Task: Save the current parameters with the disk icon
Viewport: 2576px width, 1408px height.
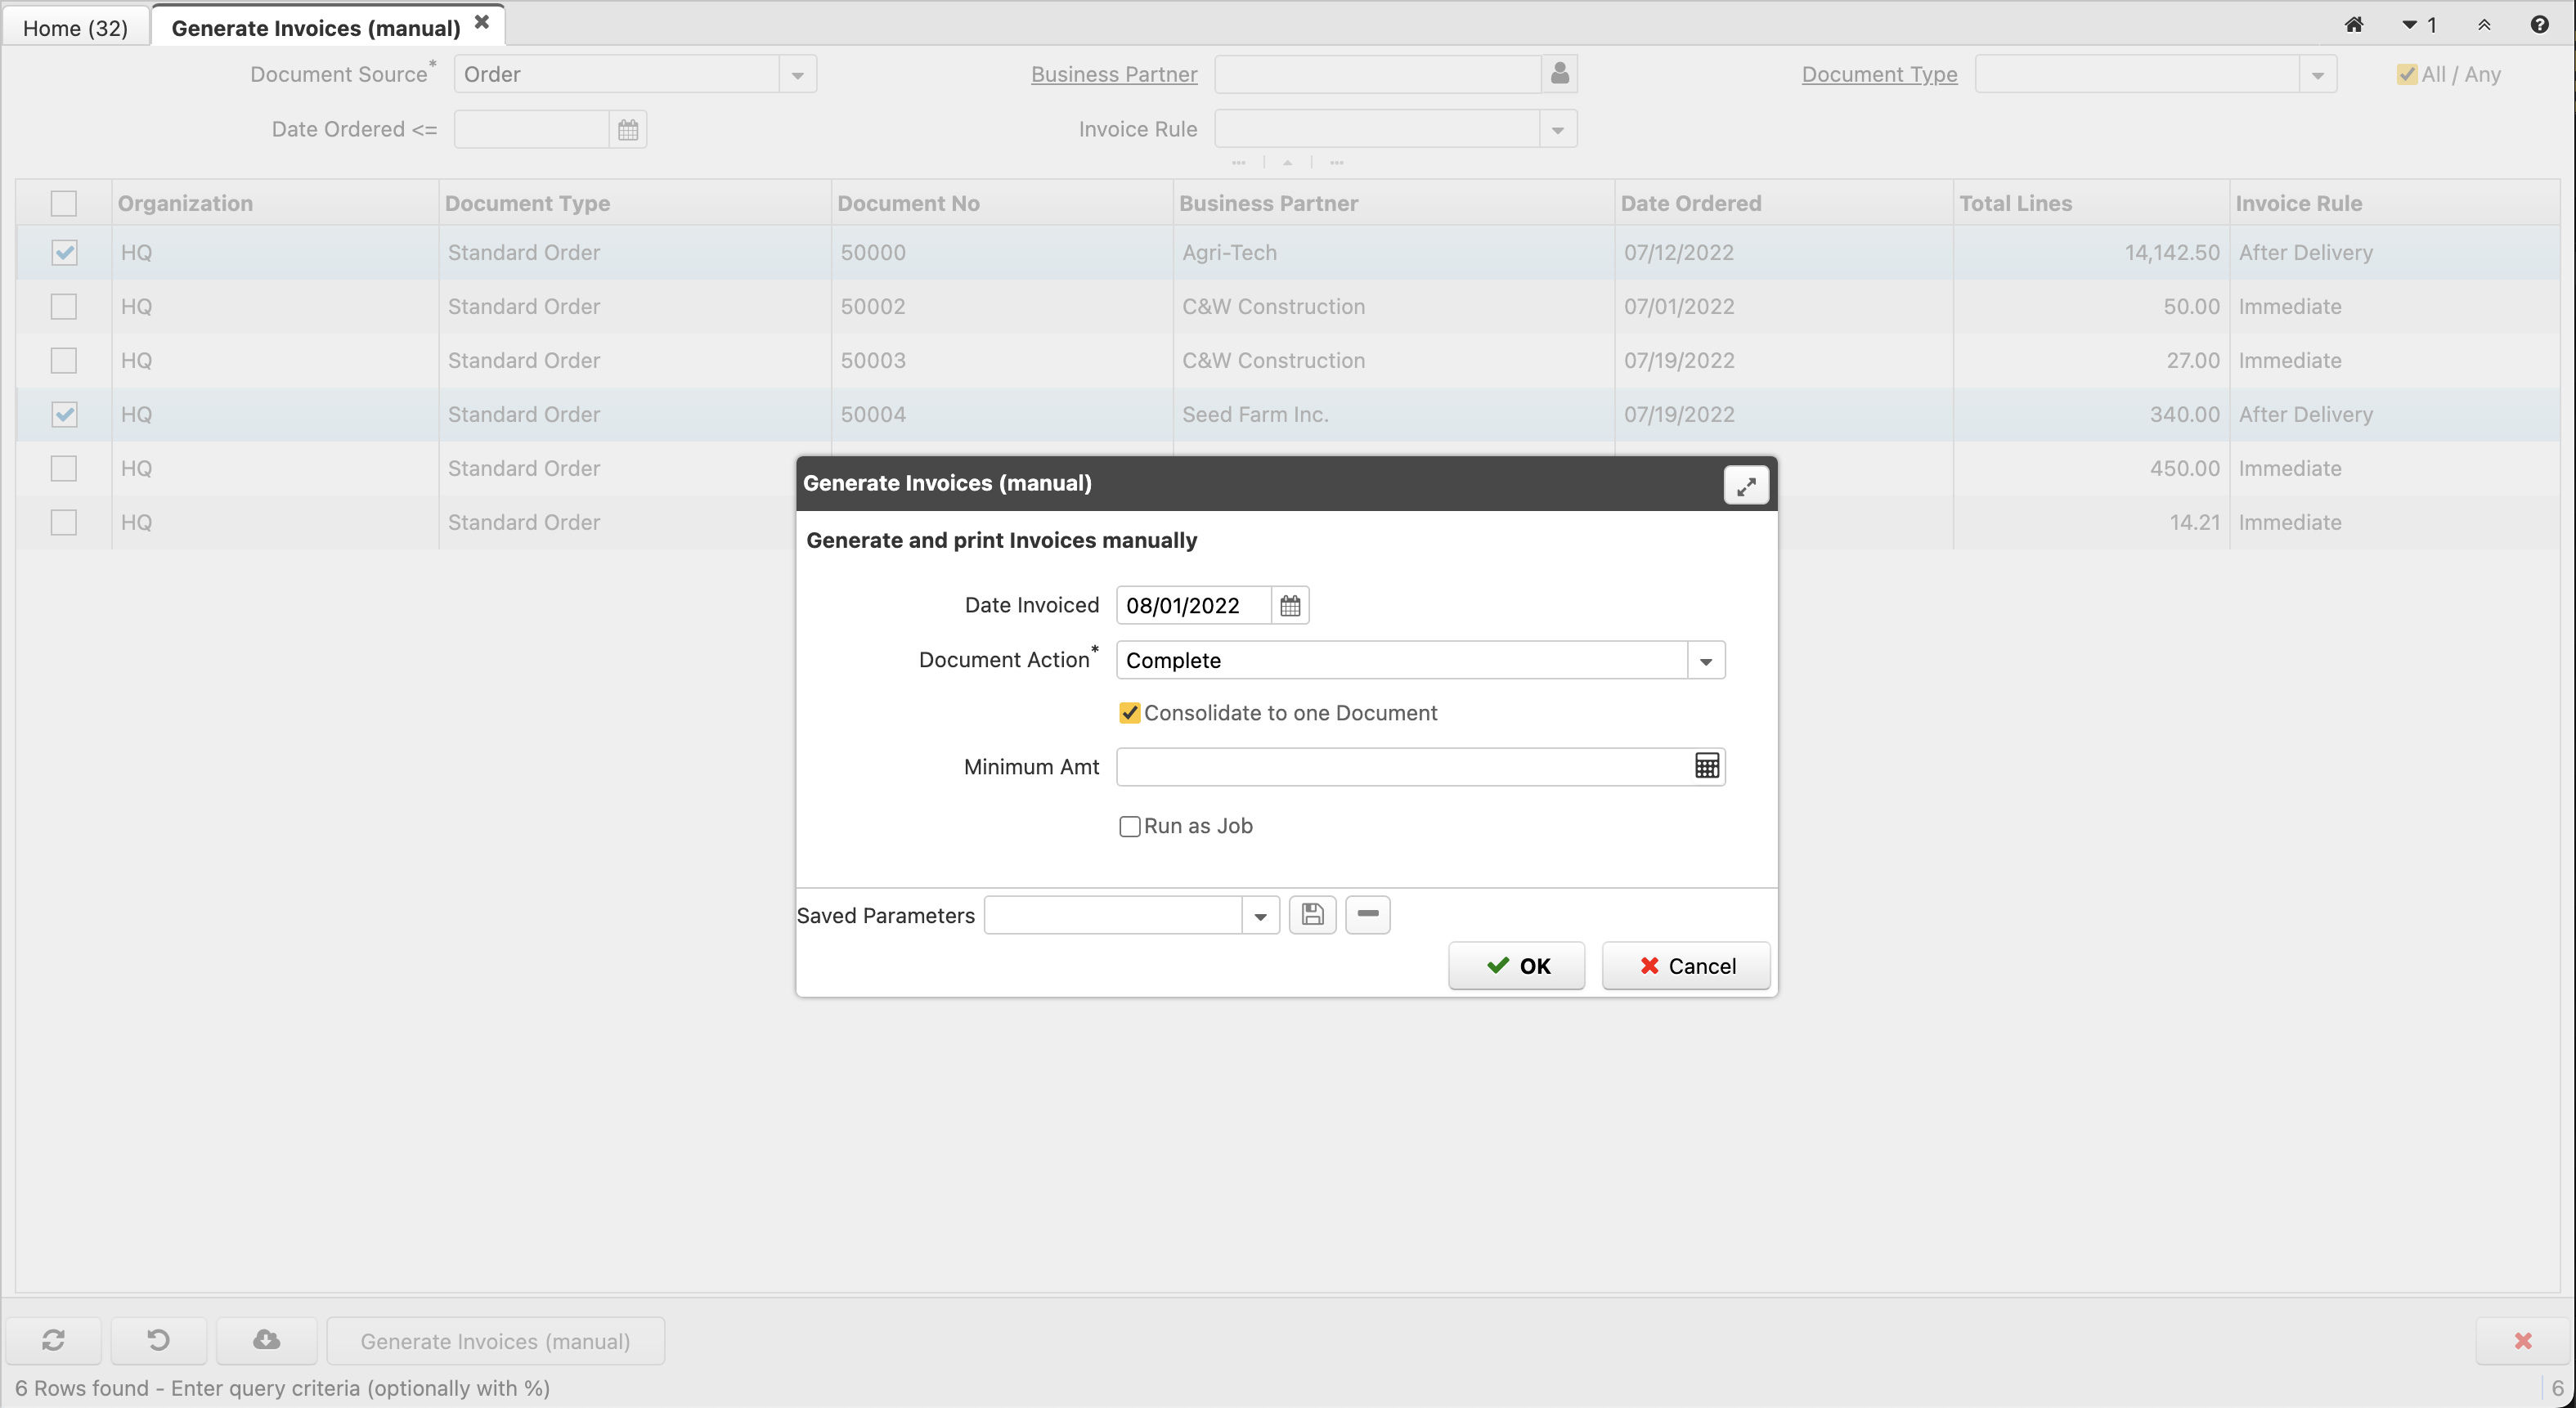Action: pos(1312,914)
